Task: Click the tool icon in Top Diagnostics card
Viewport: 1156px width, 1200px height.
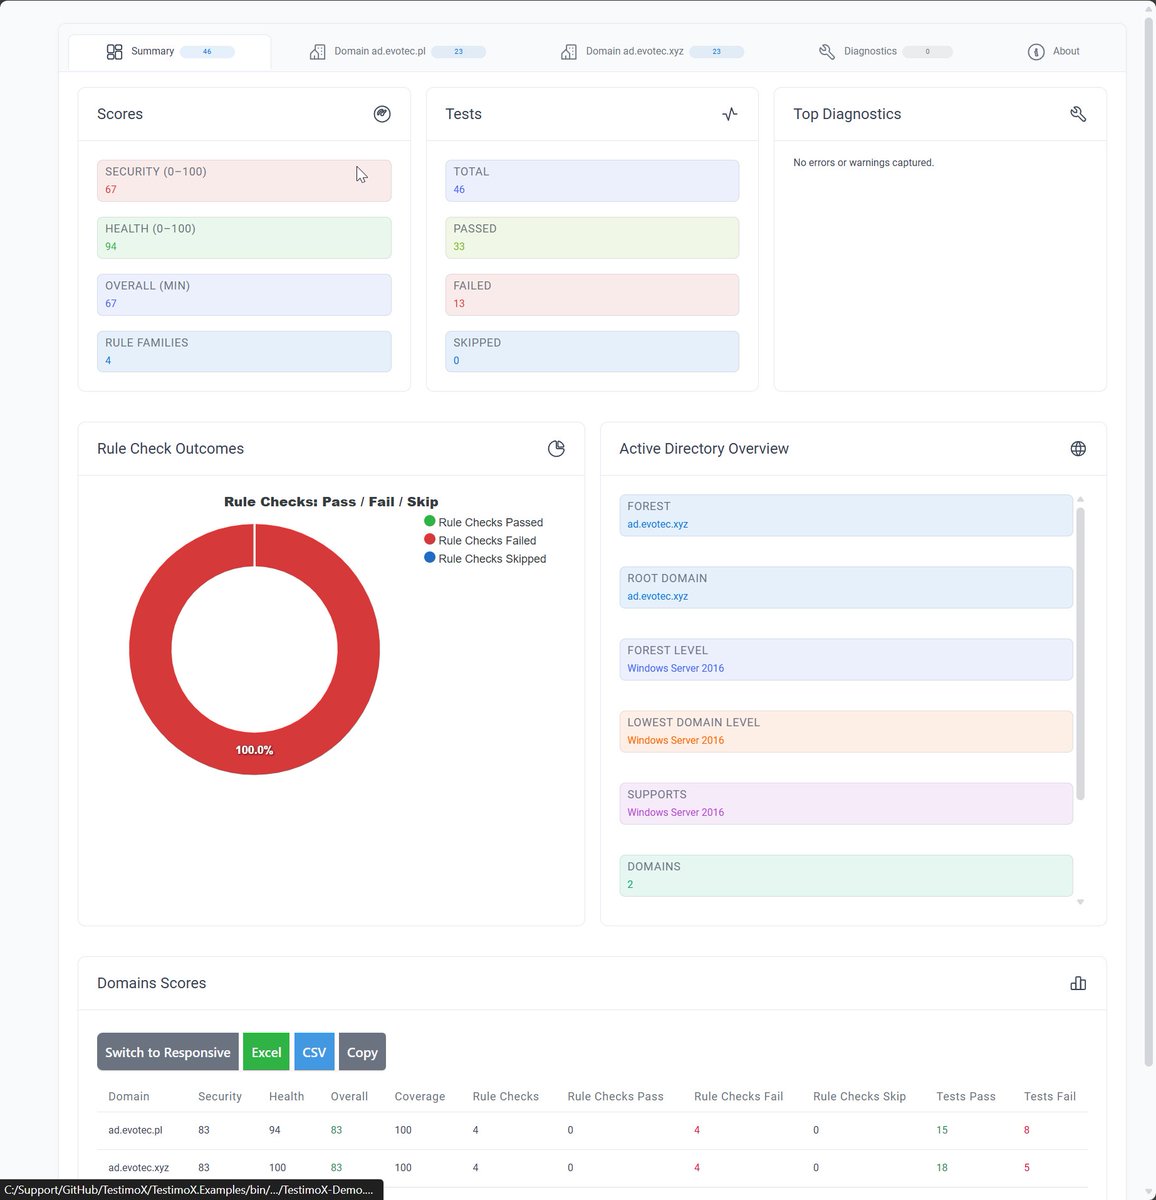Action: [1078, 114]
